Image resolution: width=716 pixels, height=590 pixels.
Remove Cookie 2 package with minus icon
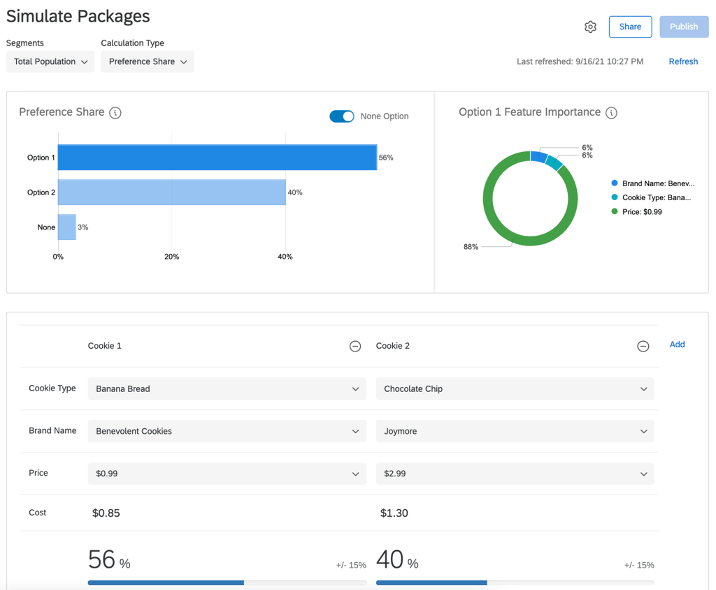pos(643,346)
